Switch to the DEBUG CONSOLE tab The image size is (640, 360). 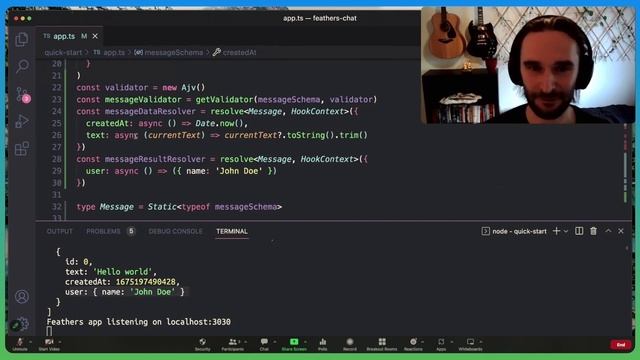(x=176, y=231)
